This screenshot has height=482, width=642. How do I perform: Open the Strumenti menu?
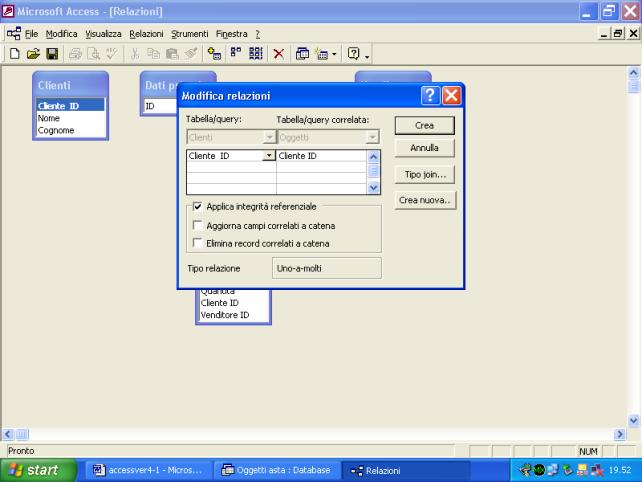(x=190, y=34)
